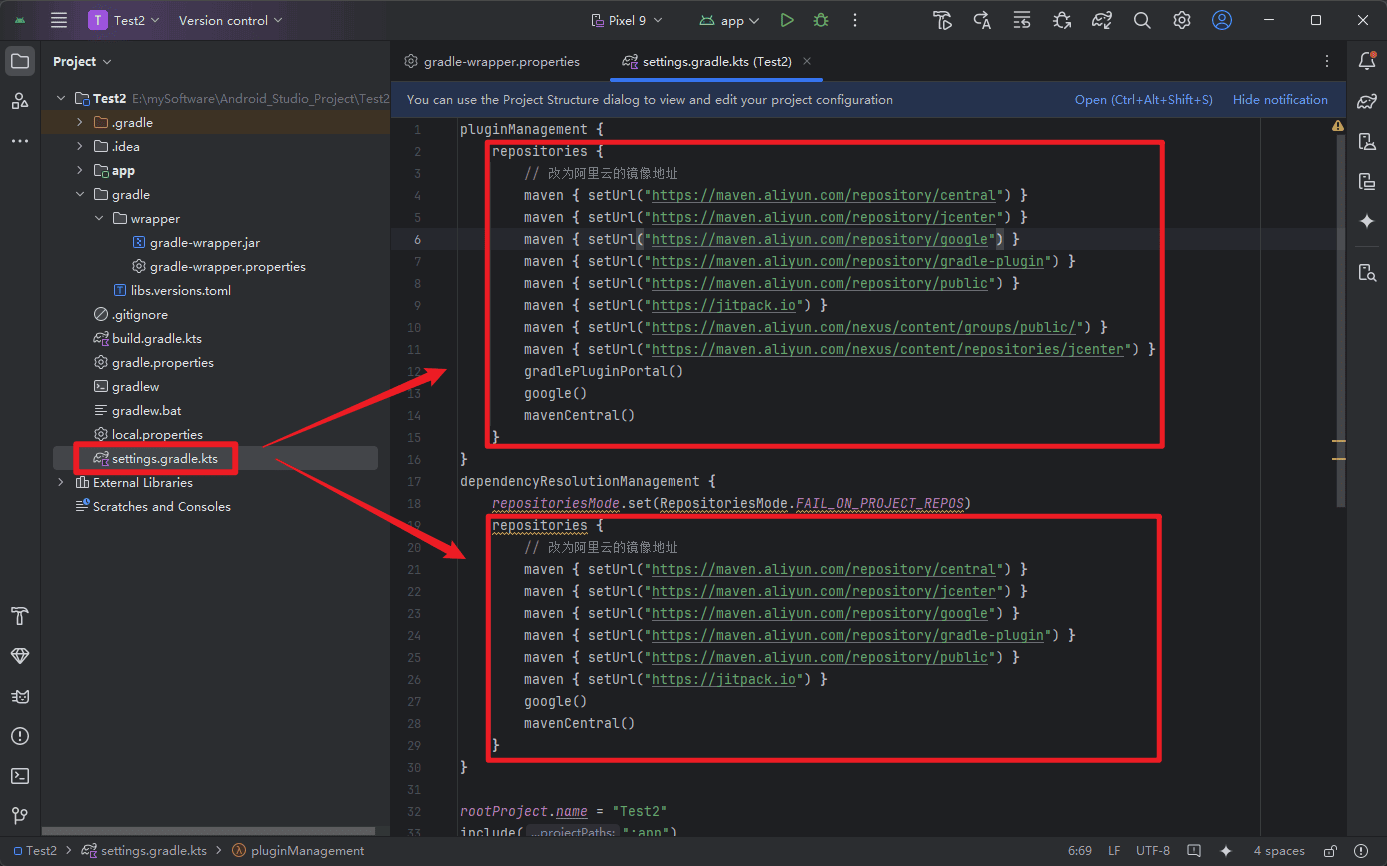Click Open Project Structure link in banner
The width and height of the screenshot is (1387, 866).
pyautogui.click(x=1143, y=100)
